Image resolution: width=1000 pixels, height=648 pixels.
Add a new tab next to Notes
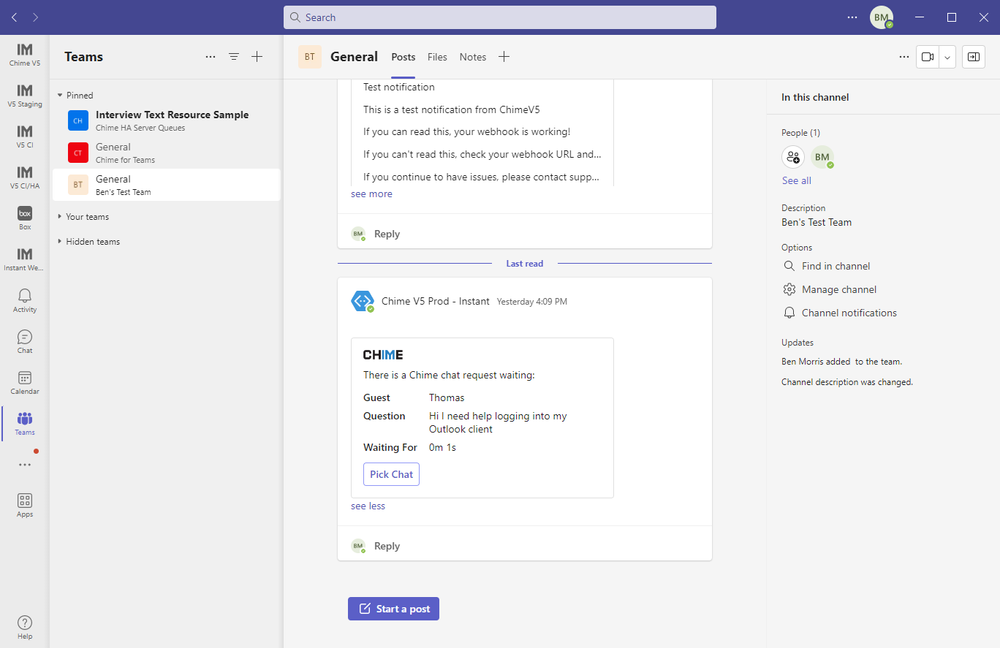(x=504, y=57)
